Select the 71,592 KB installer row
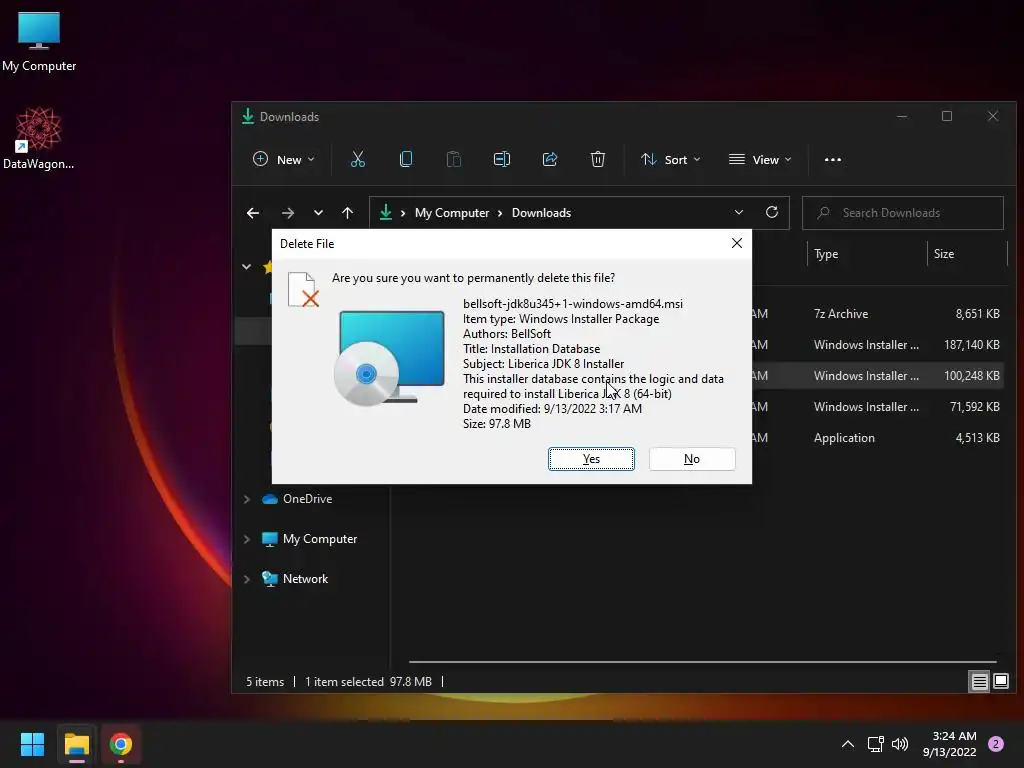 (877, 407)
